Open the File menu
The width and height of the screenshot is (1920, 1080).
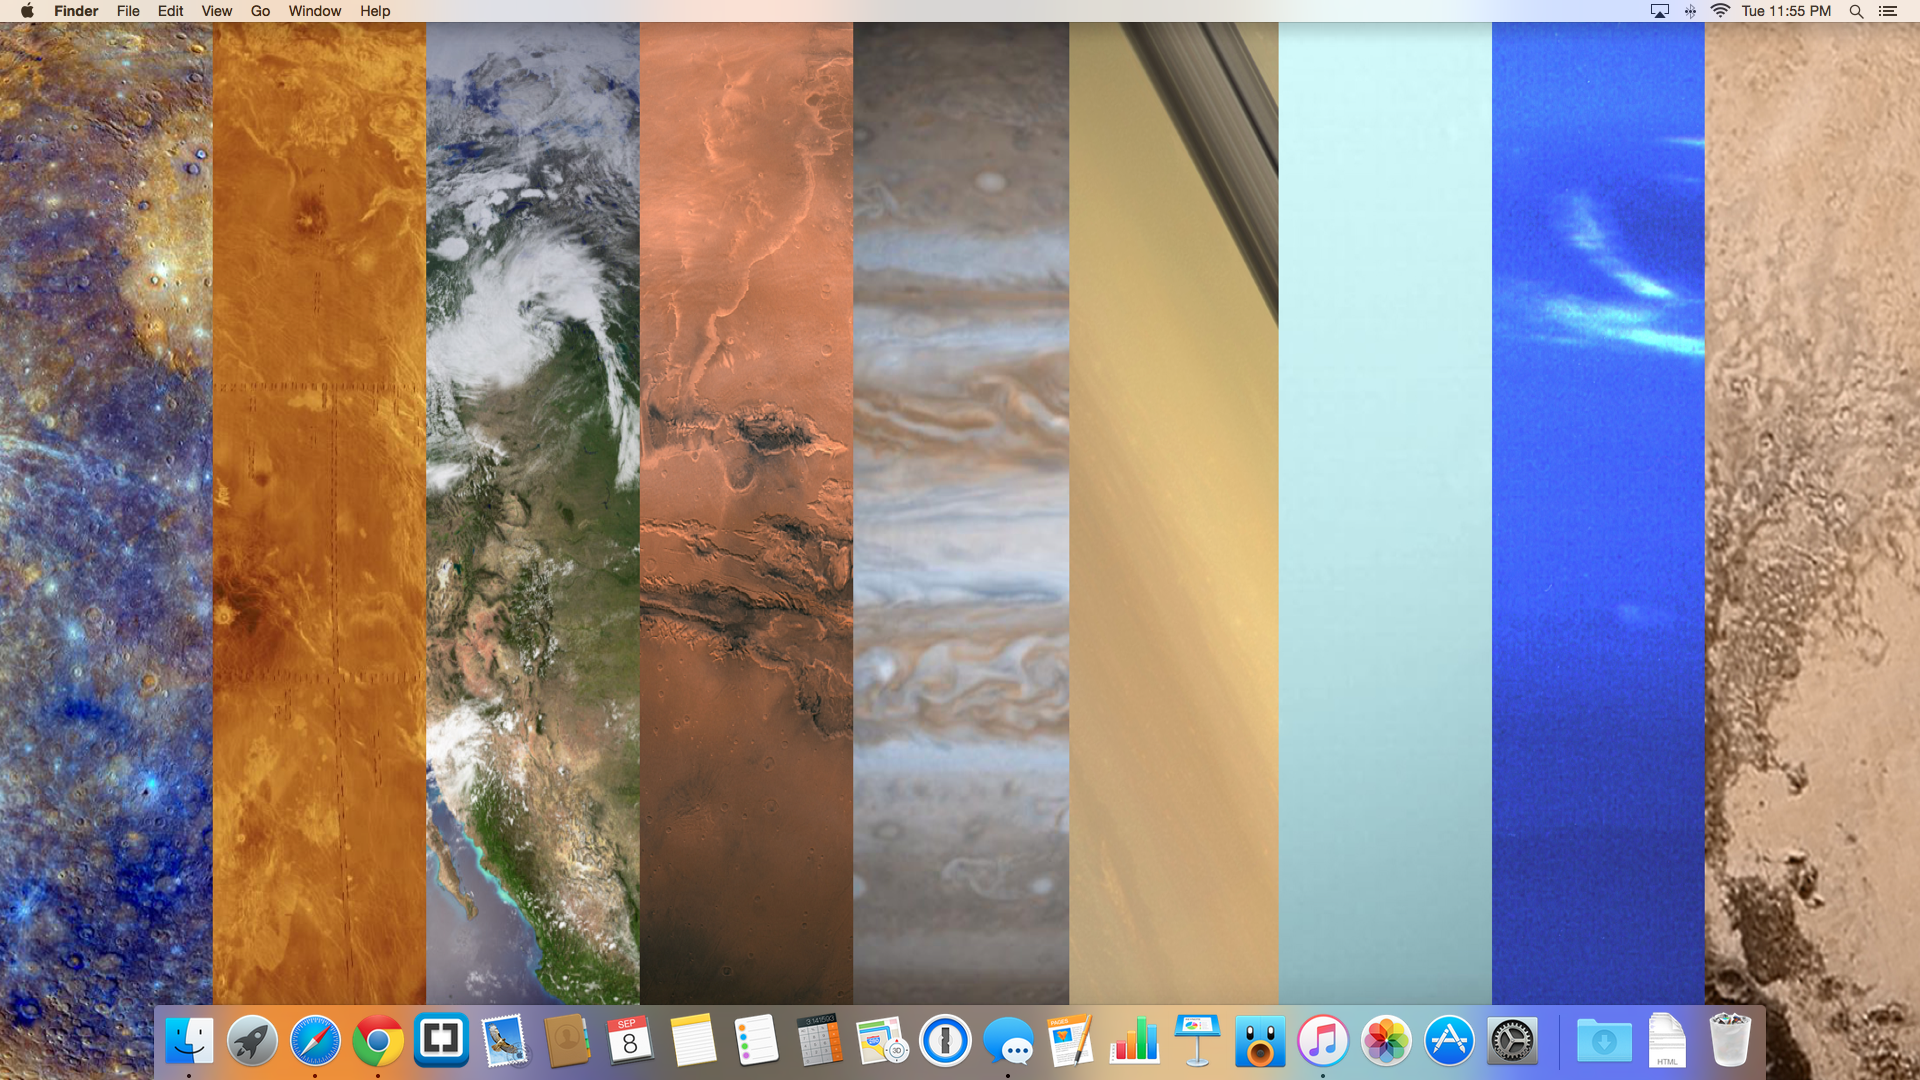pos(128,11)
